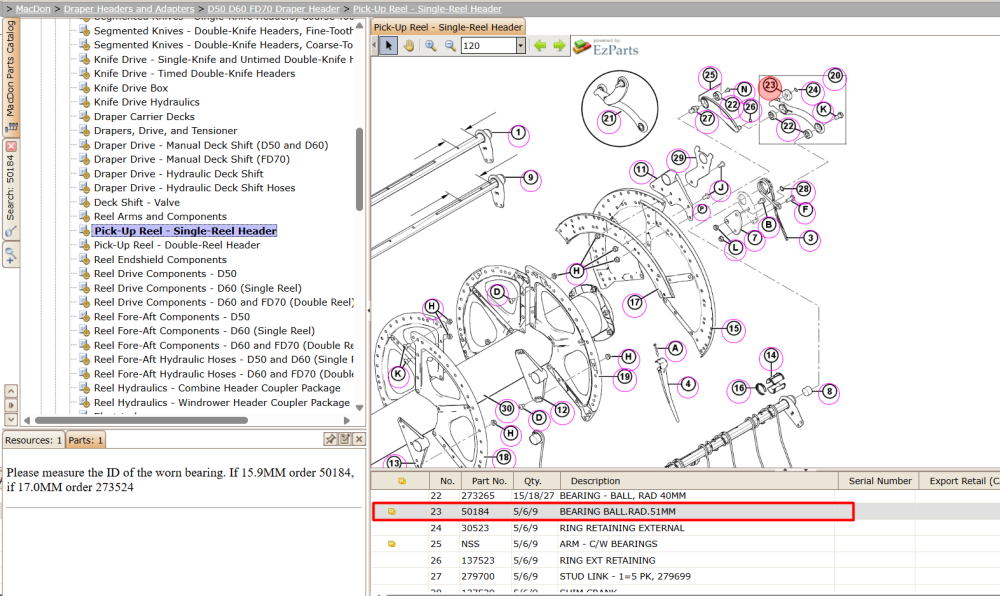The image size is (1000, 596).
Task: Click the Serial Number column header
Action: click(x=879, y=481)
